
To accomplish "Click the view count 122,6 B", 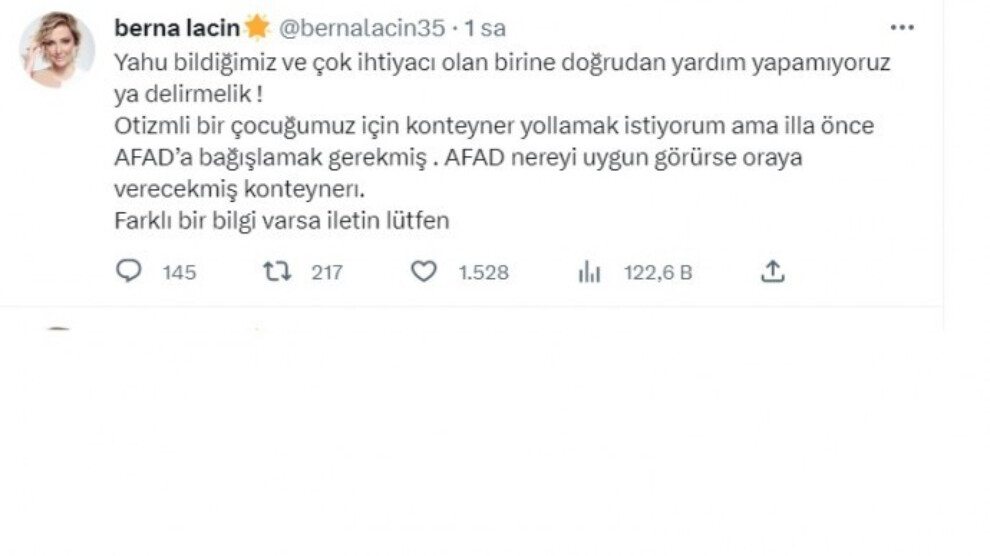I will (658, 272).
